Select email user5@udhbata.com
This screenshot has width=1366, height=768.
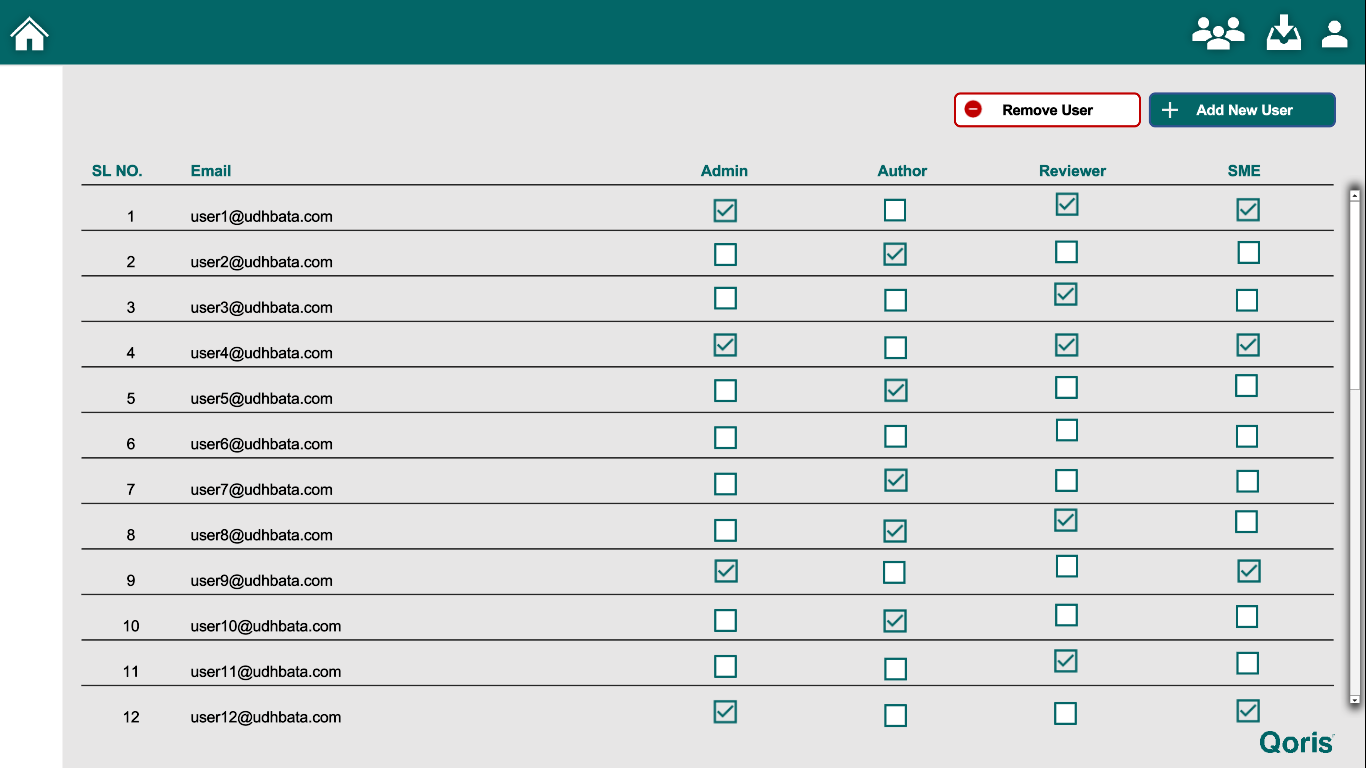point(262,398)
